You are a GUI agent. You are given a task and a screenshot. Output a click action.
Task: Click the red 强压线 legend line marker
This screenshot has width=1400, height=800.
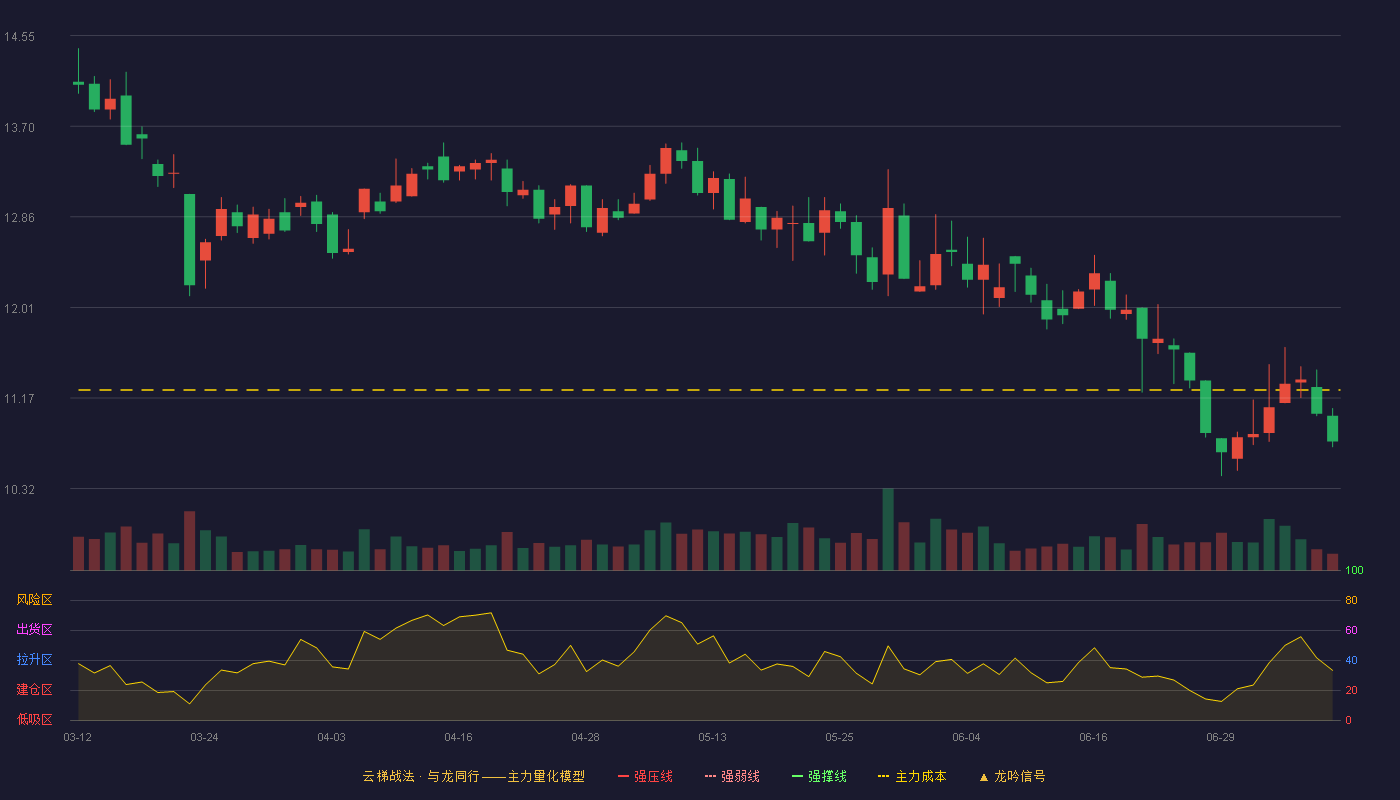click(x=624, y=776)
